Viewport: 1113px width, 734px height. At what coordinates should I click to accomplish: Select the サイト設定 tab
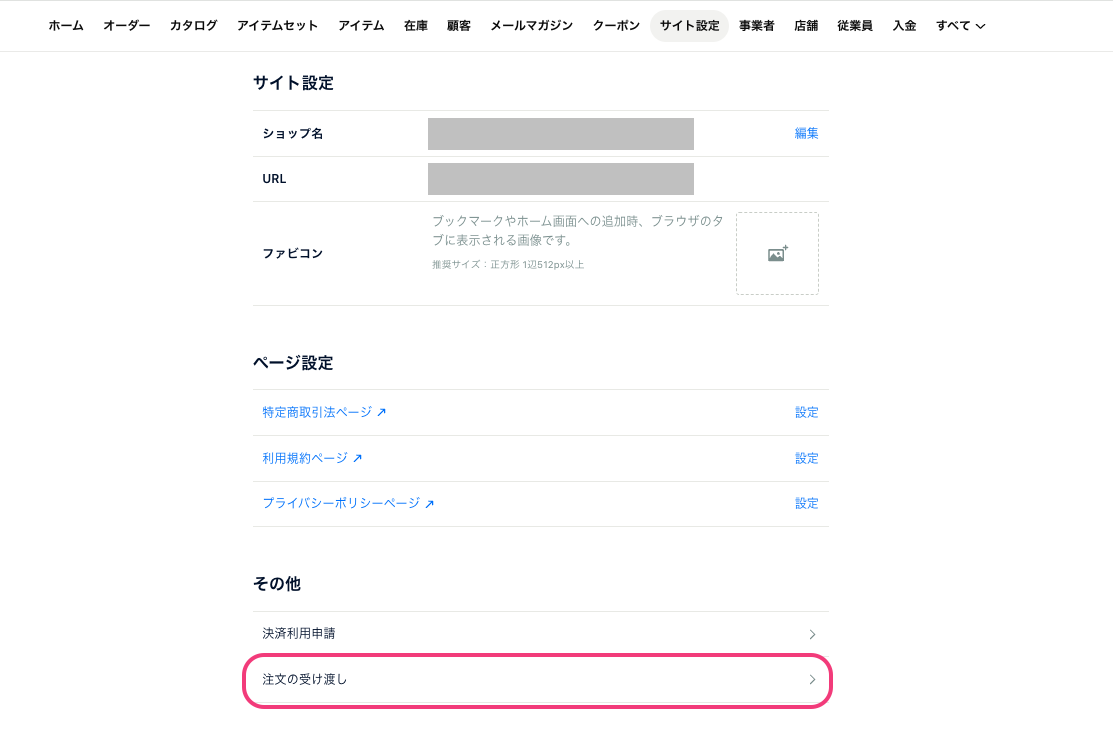[x=689, y=26]
